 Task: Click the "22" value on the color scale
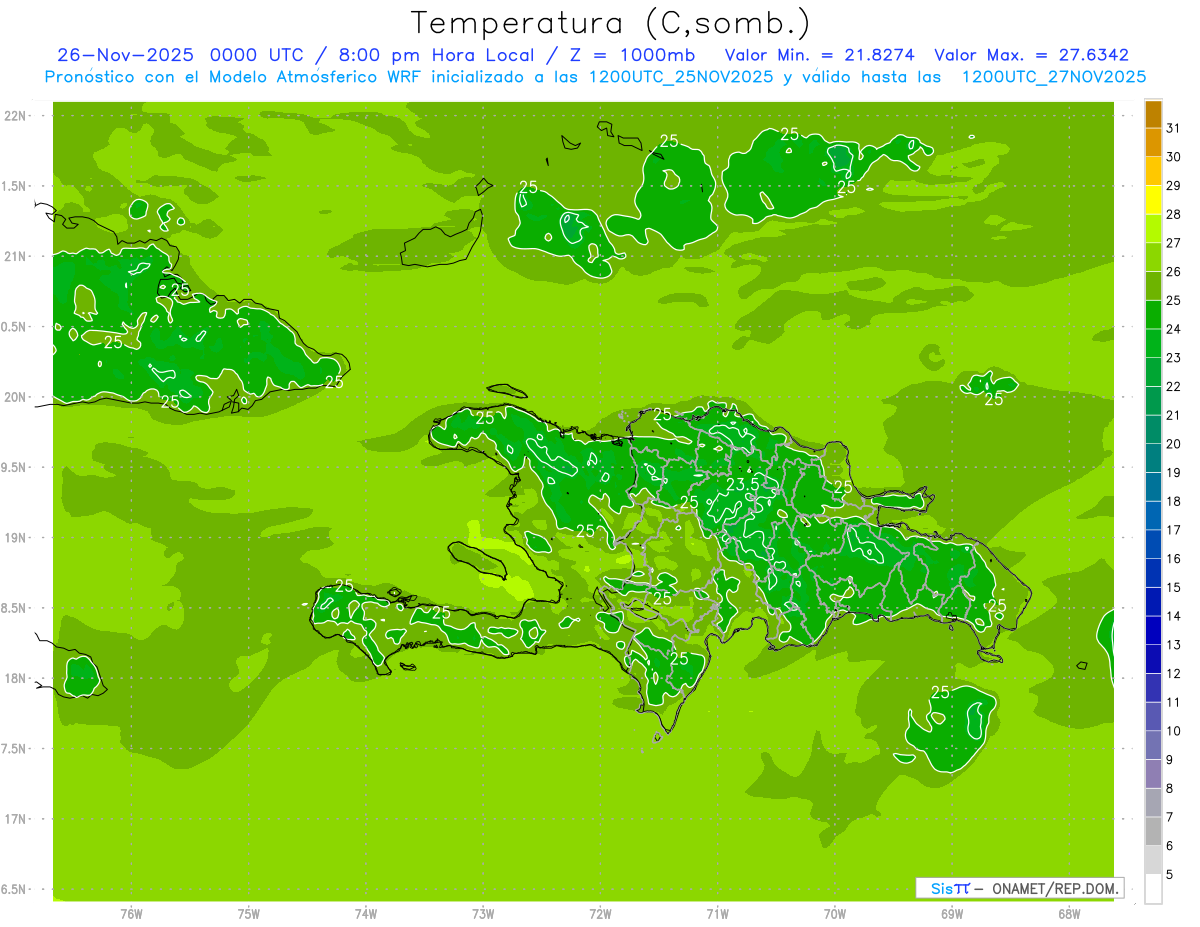[x=1174, y=387]
